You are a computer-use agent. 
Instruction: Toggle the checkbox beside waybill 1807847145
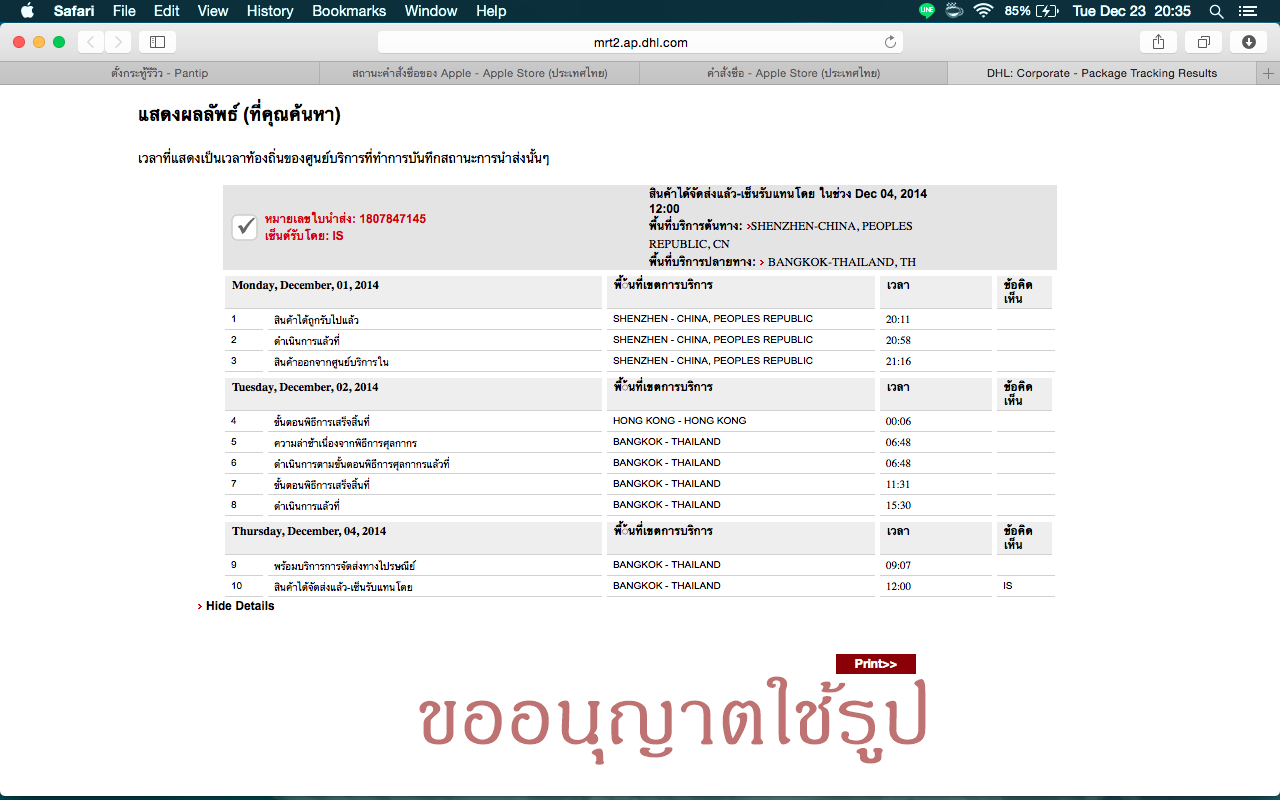pos(245,227)
